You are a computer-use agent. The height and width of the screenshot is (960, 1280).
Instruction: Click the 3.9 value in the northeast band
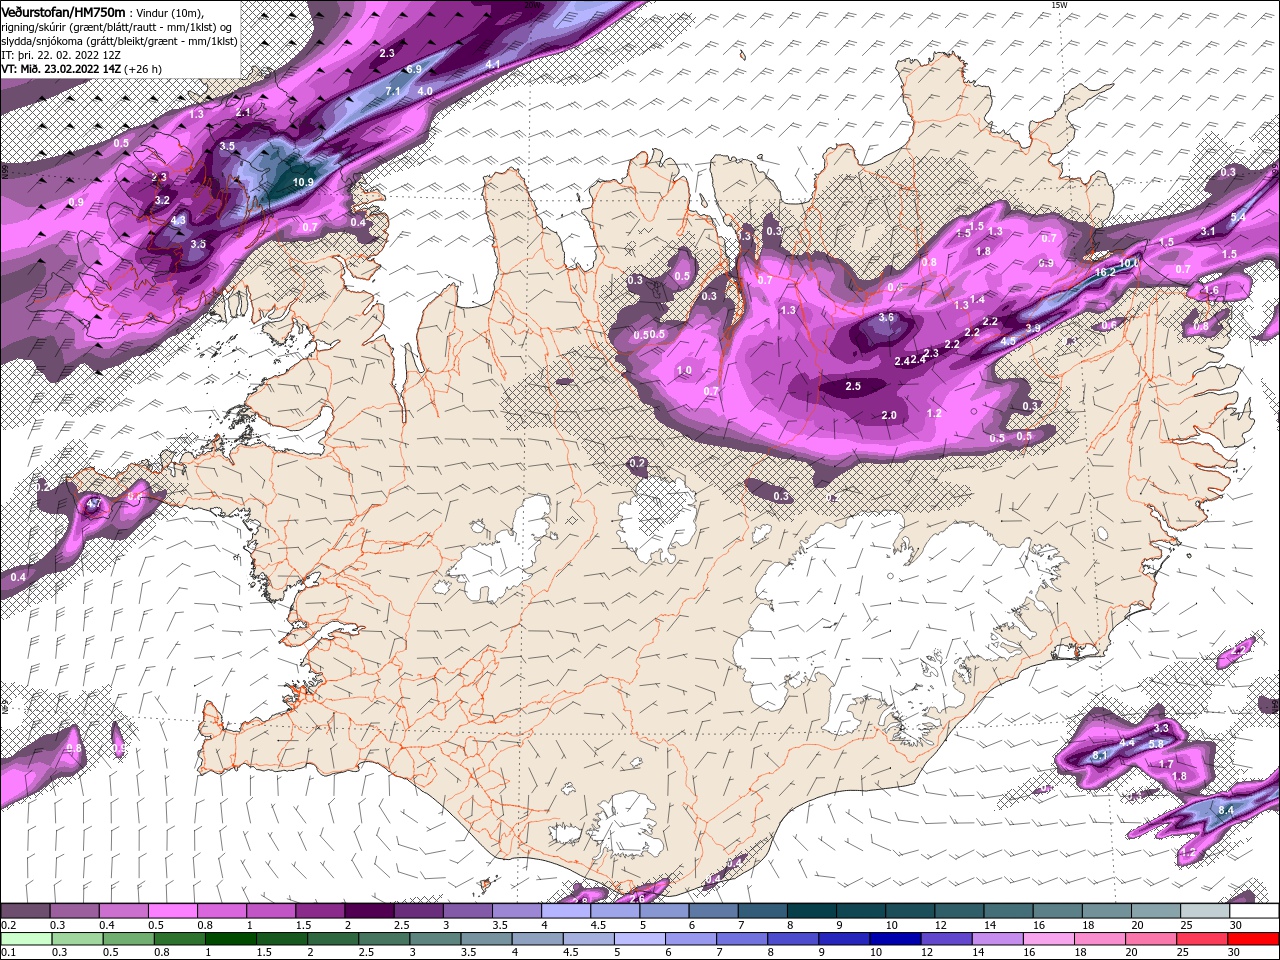[1033, 328]
